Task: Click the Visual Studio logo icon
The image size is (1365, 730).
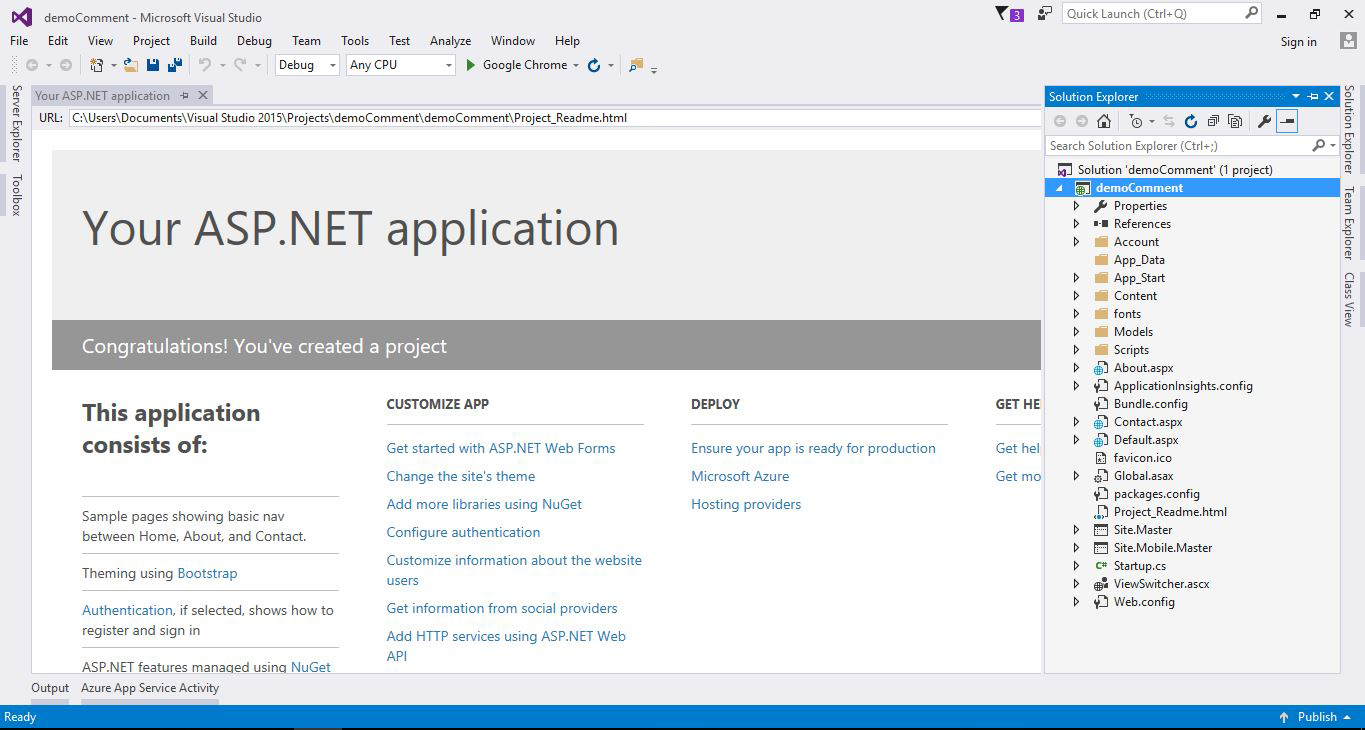Action: click(x=21, y=17)
